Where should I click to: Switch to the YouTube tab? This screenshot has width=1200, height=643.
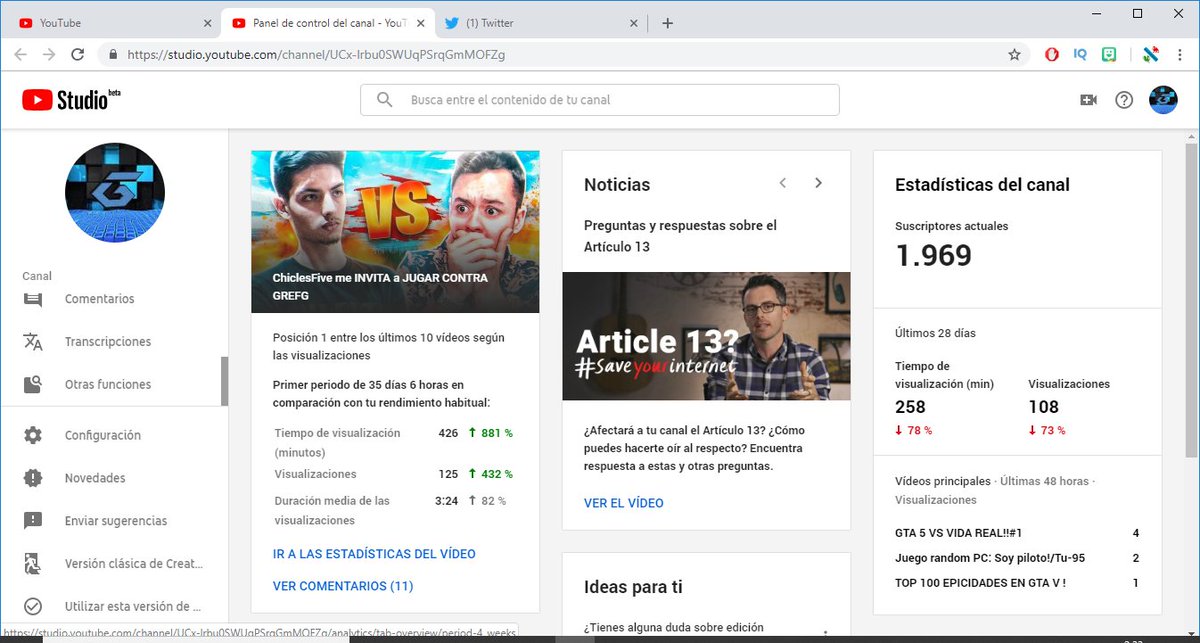click(113, 23)
